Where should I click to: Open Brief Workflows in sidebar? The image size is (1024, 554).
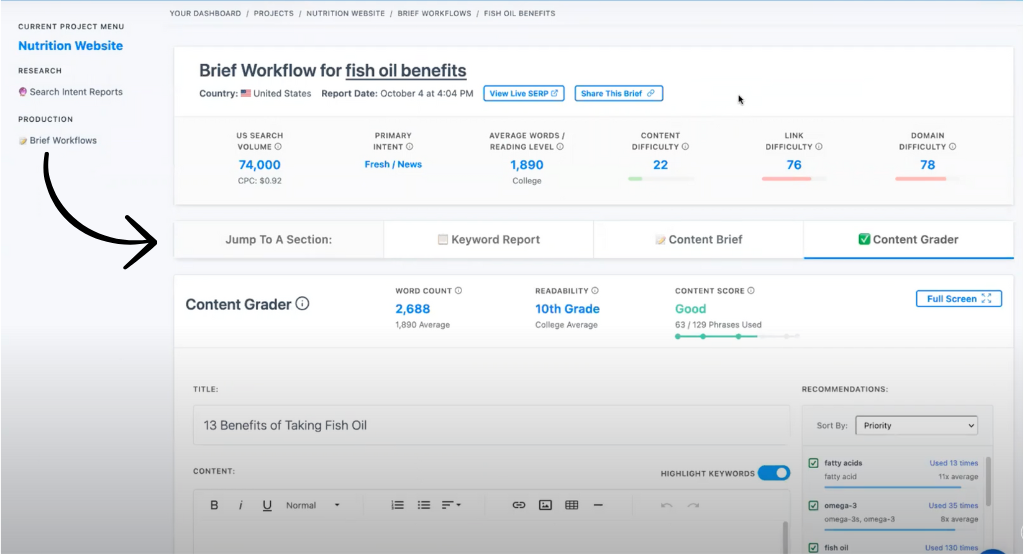point(57,140)
